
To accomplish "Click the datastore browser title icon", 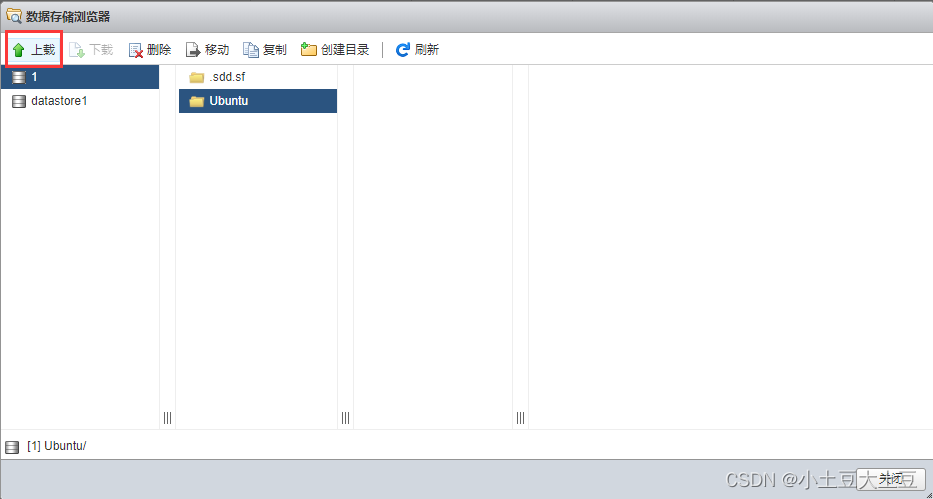I will click(x=14, y=16).
